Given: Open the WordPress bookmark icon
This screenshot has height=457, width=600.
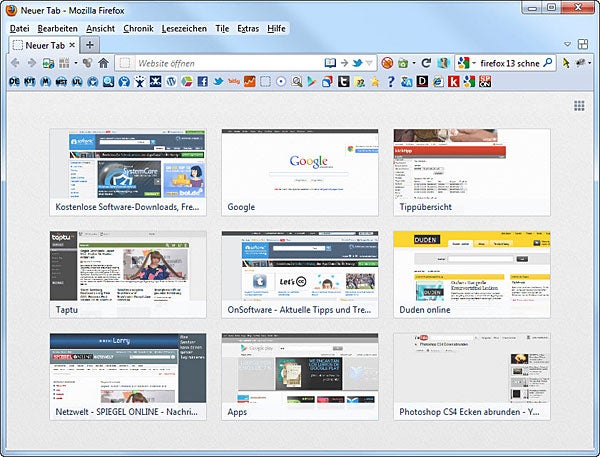Looking at the screenshot, I should [171, 81].
